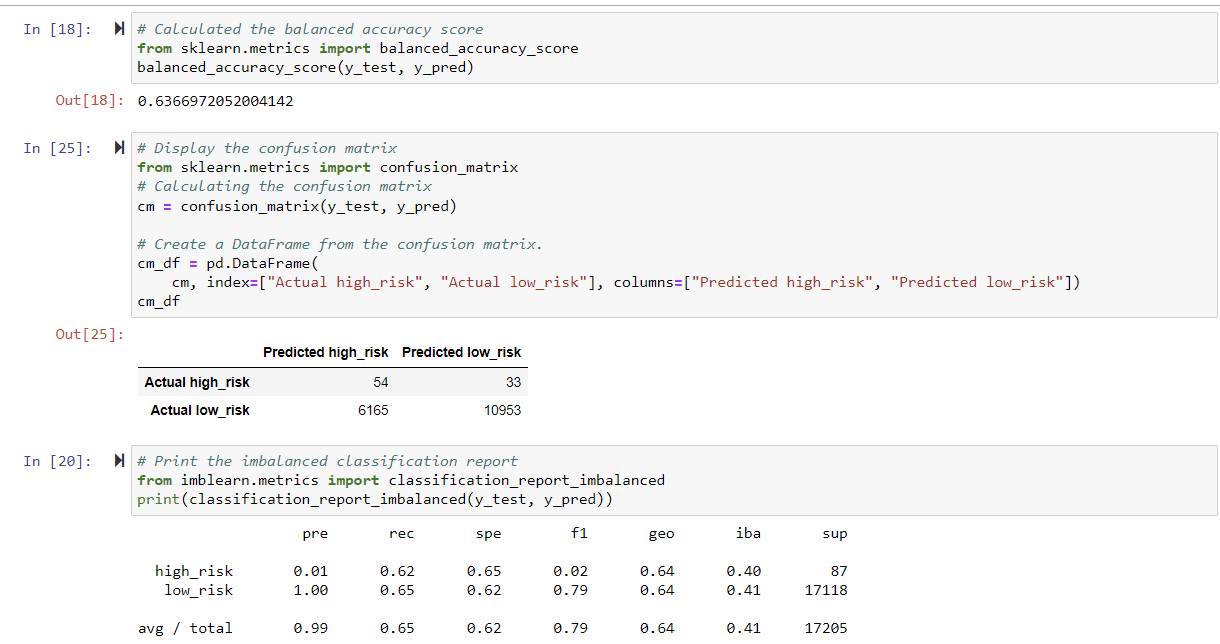This screenshot has height=644, width=1220.
Task: Select high_risk iba value 0.40
Action: coord(744,571)
